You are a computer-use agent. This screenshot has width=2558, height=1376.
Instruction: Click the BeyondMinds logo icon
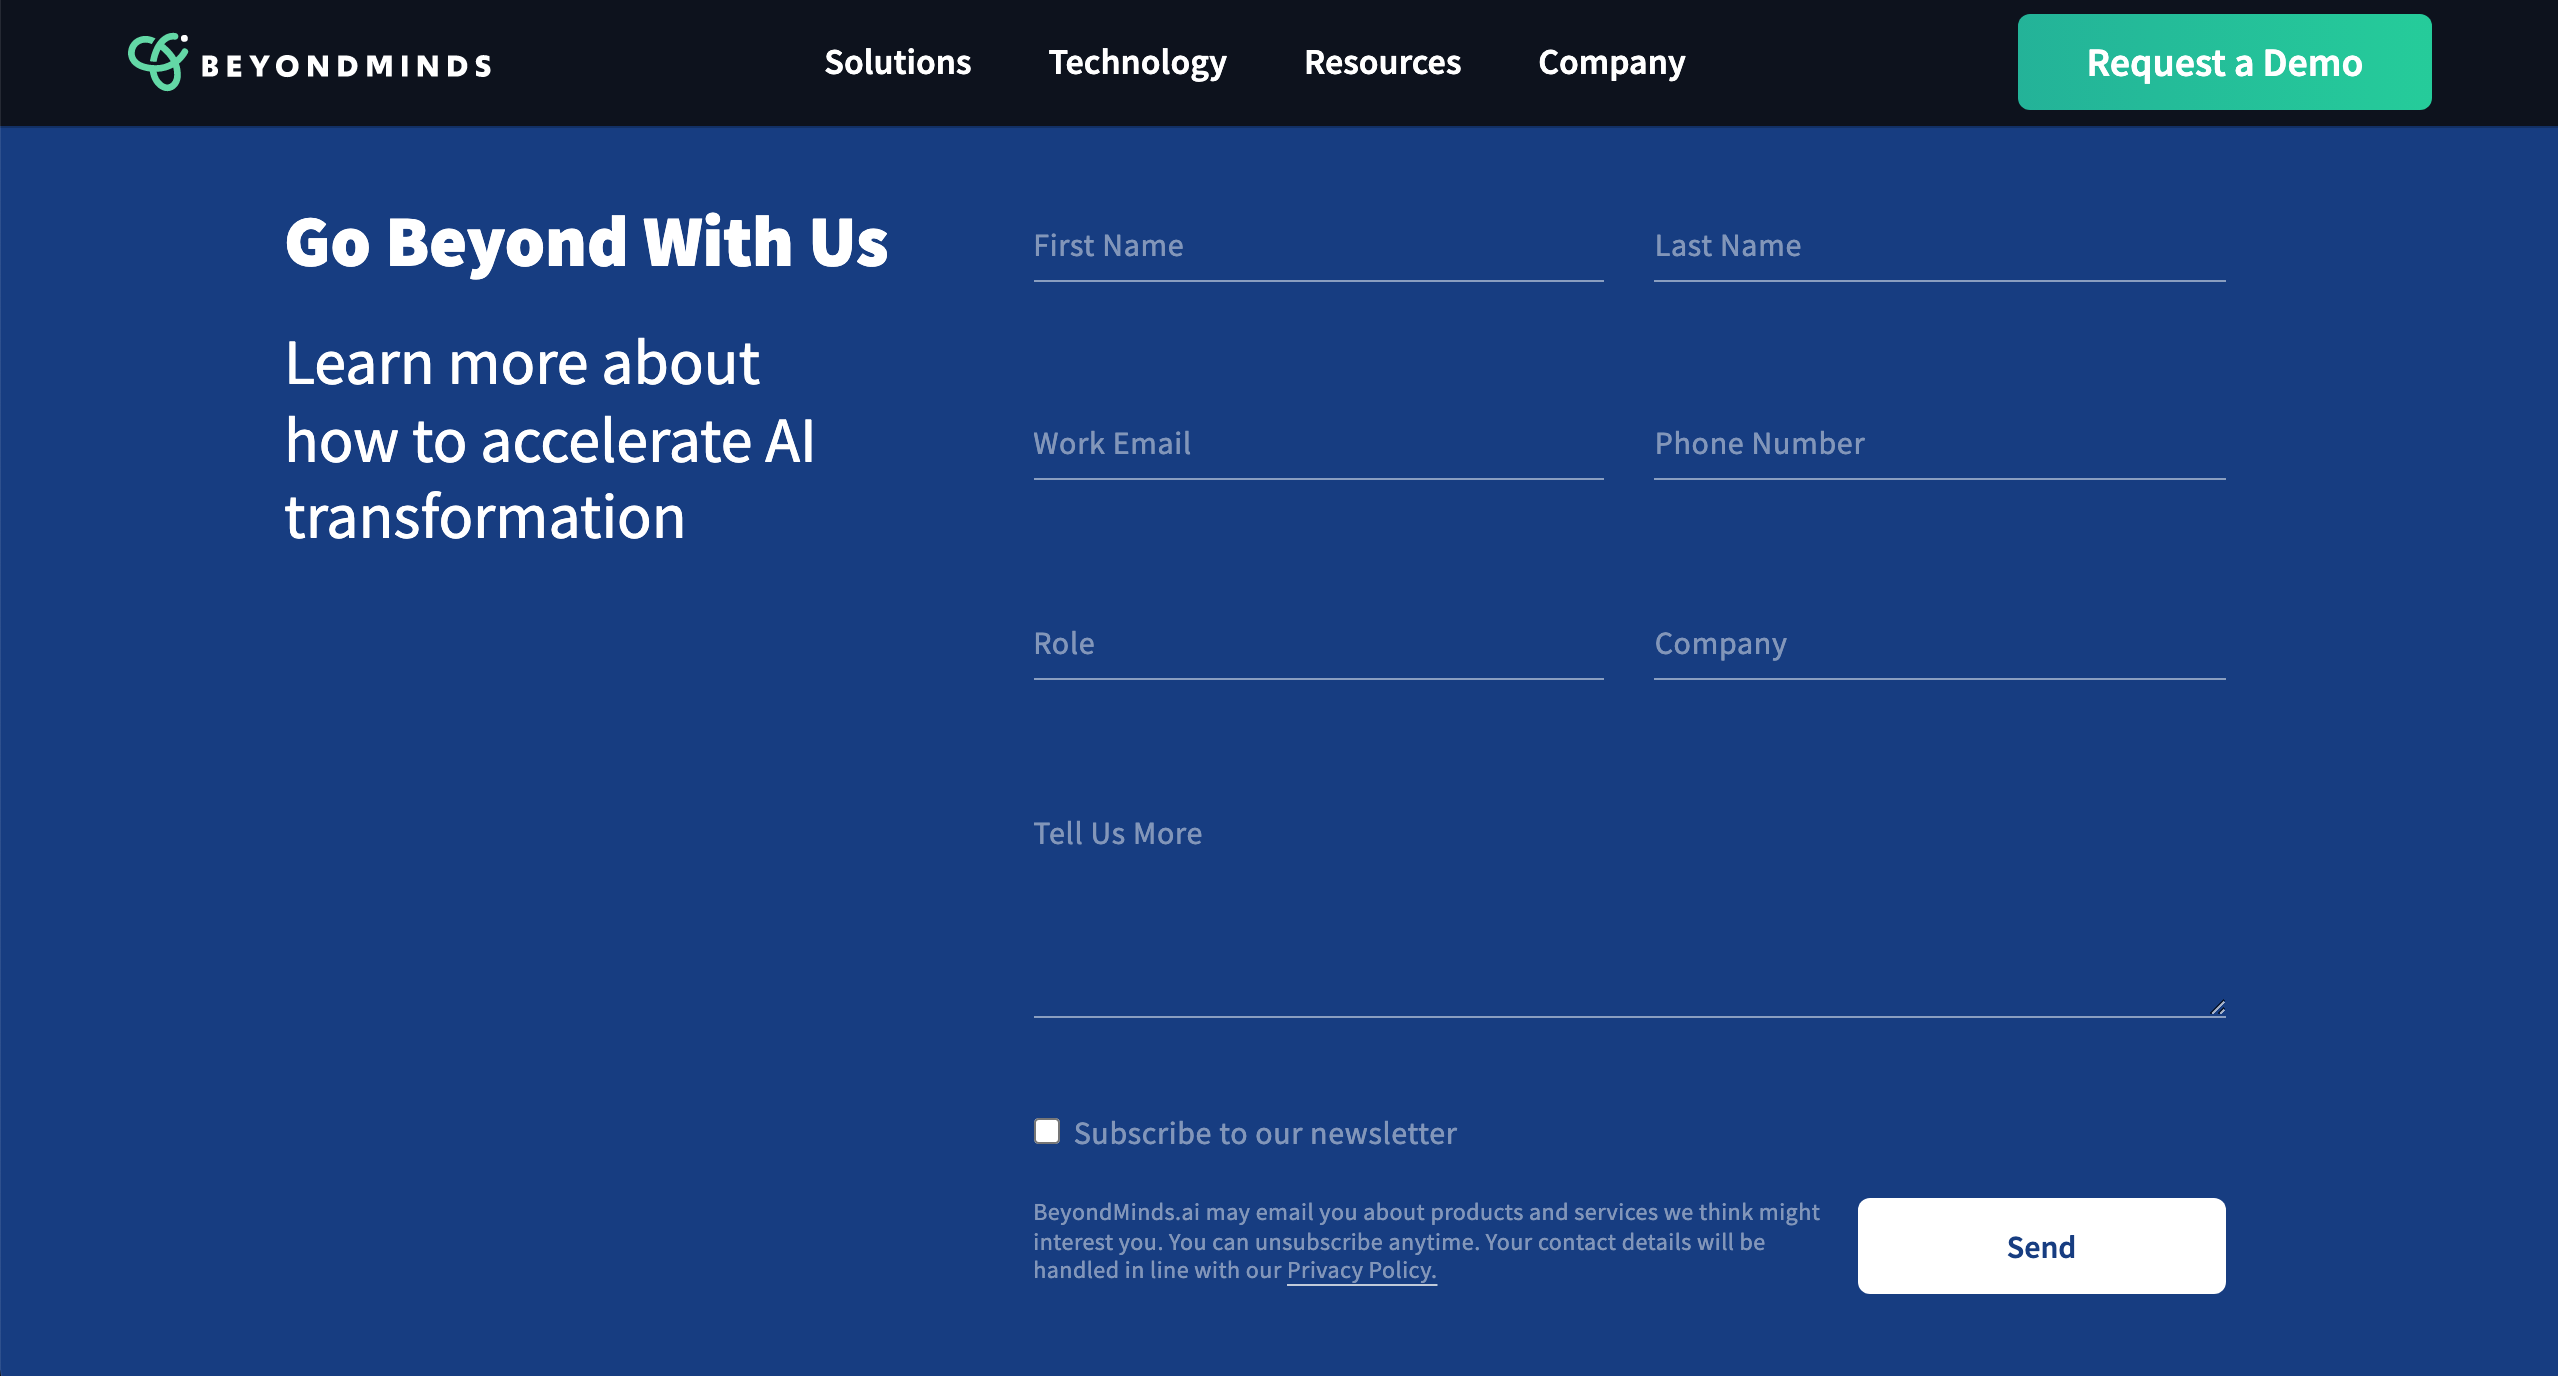(158, 61)
